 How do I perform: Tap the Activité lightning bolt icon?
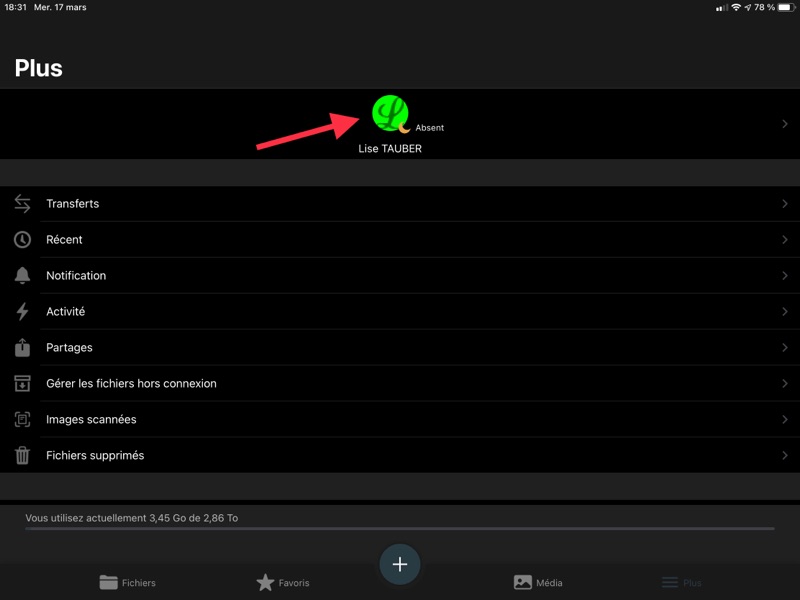point(22,312)
